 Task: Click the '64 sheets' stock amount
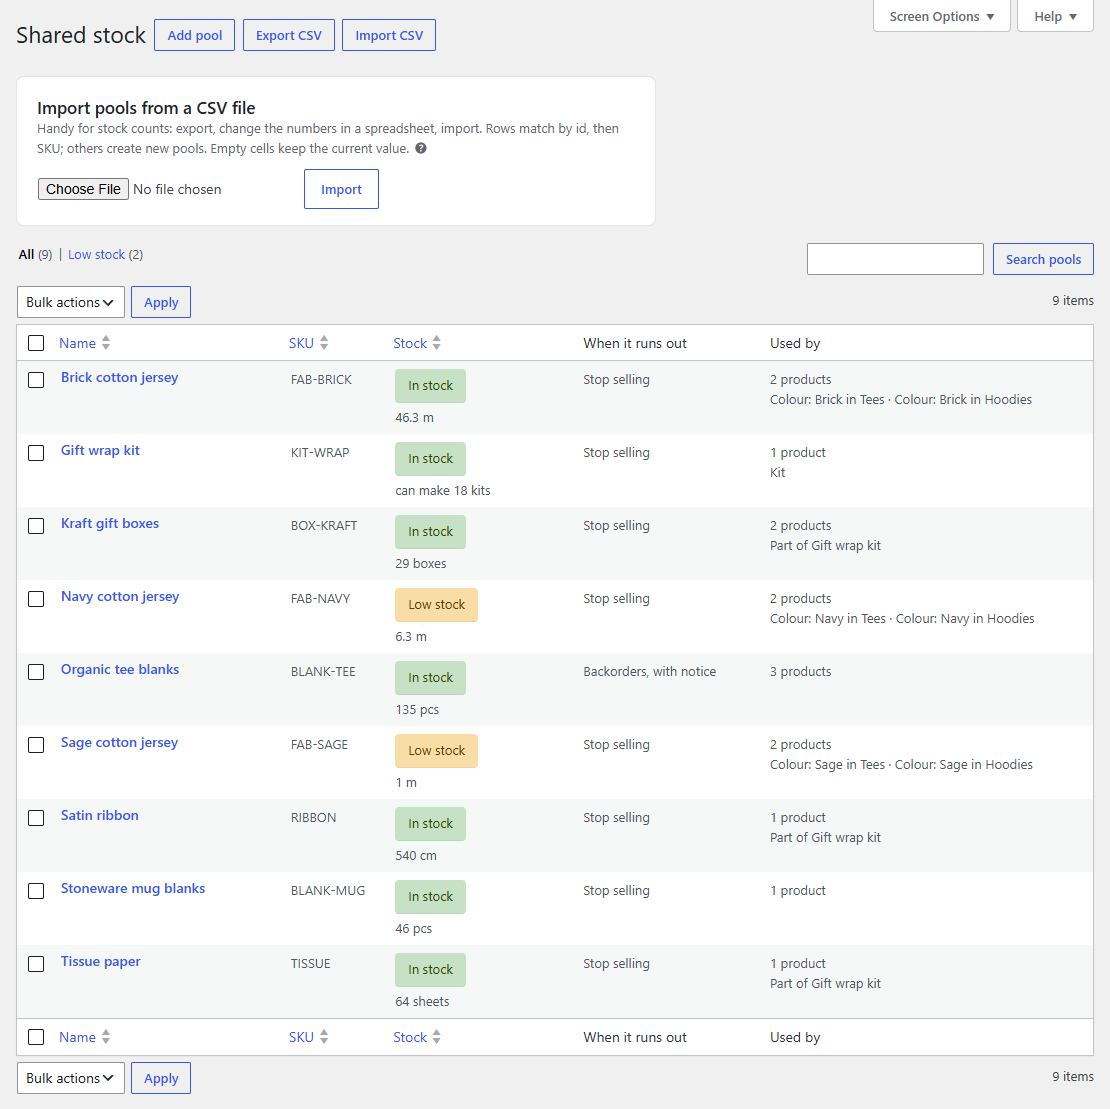point(422,1001)
